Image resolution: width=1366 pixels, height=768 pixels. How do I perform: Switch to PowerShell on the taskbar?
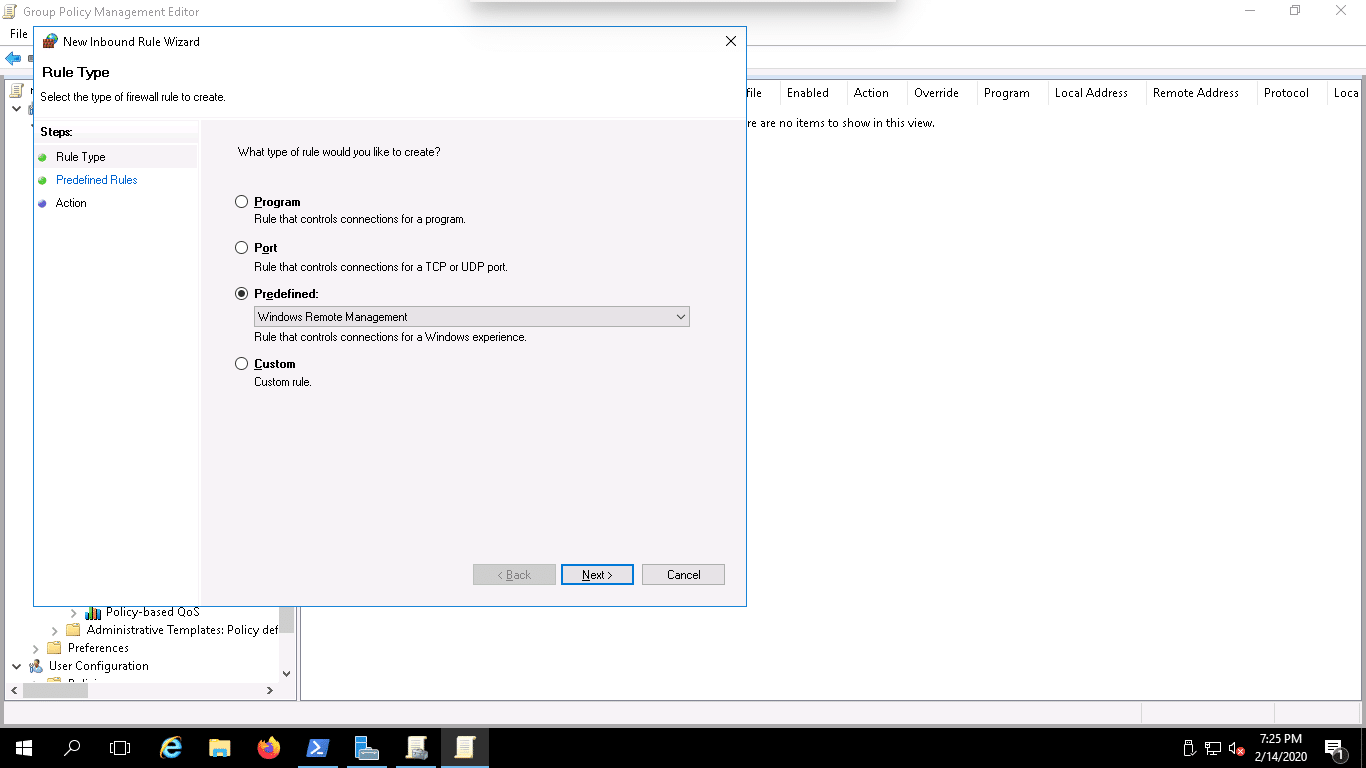pyautogui.click(x=318, y=748)
